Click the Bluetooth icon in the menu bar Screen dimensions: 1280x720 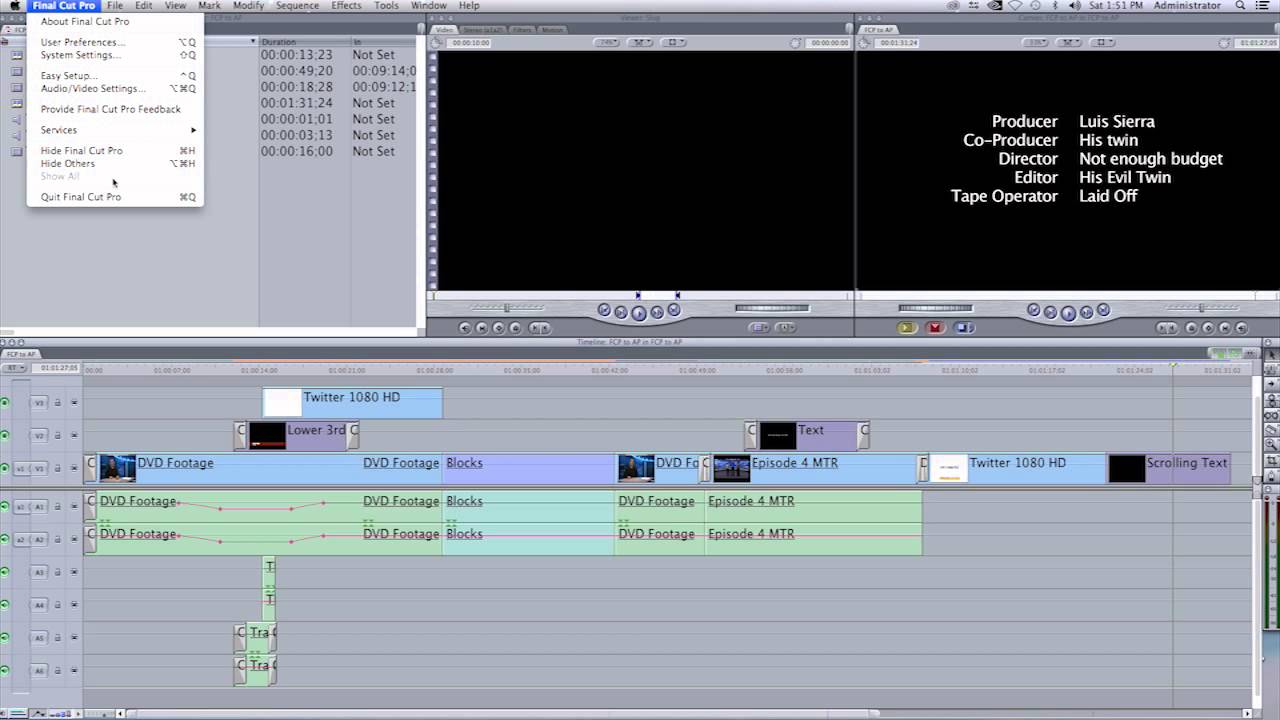(x=1053, y=6)
